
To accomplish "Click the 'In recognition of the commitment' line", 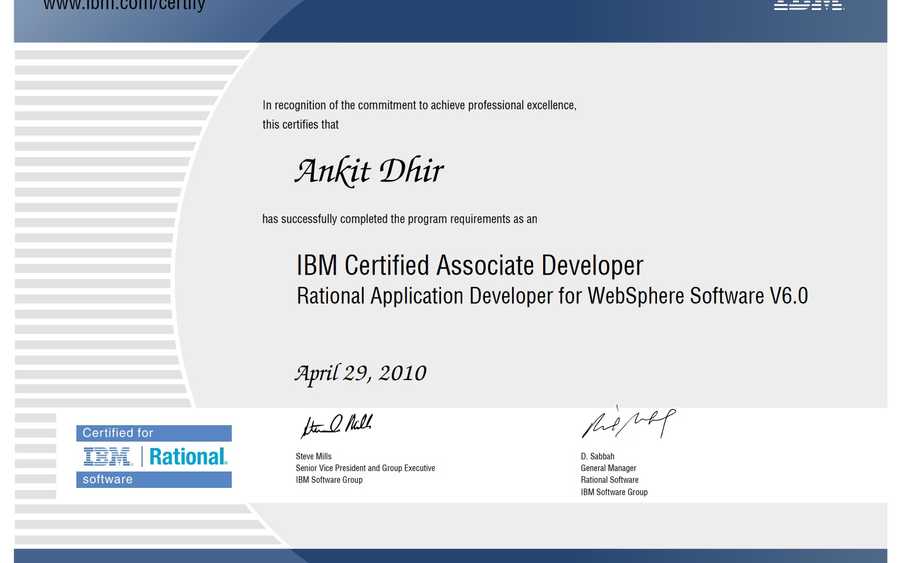I will point(419,106).
